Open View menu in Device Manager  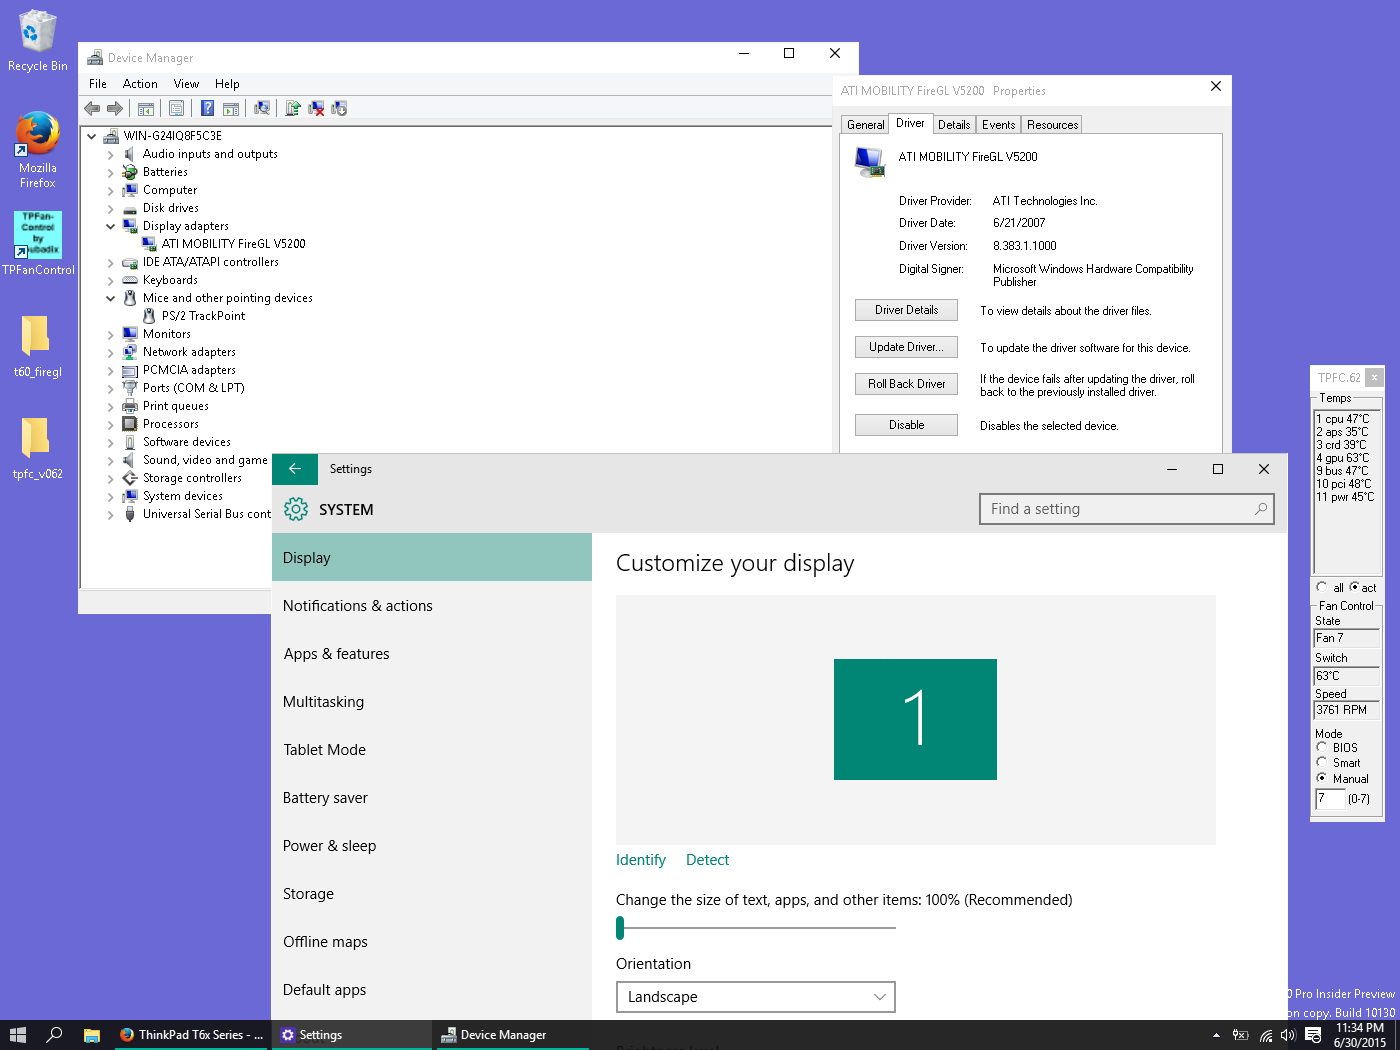[x=186, y=84]
